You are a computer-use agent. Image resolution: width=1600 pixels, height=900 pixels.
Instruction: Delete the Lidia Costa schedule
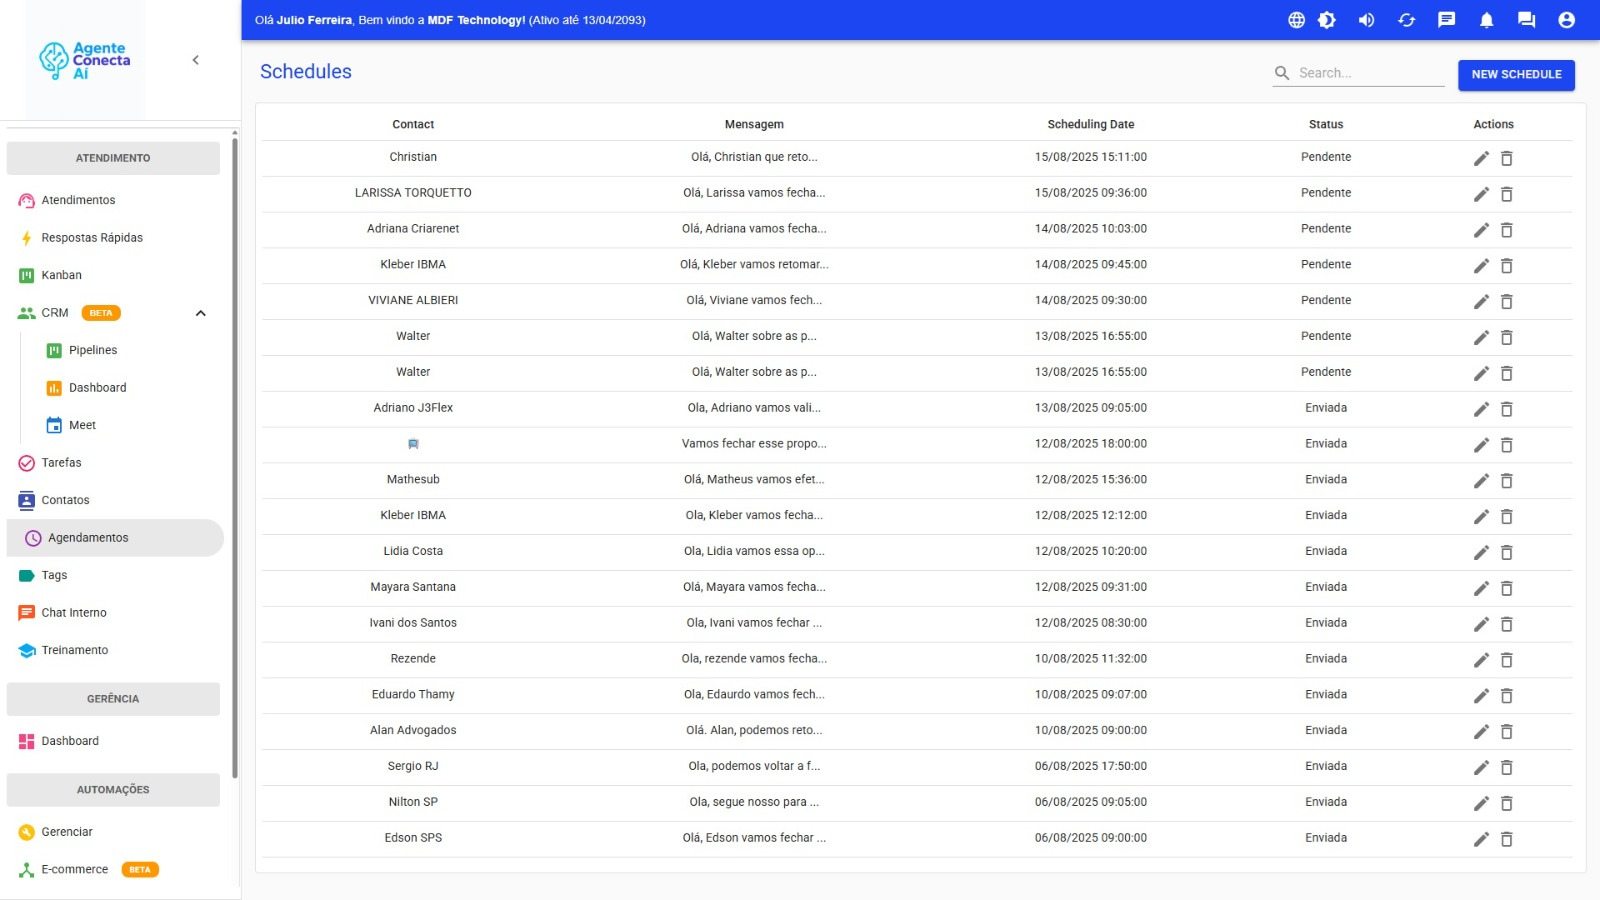1507,552
